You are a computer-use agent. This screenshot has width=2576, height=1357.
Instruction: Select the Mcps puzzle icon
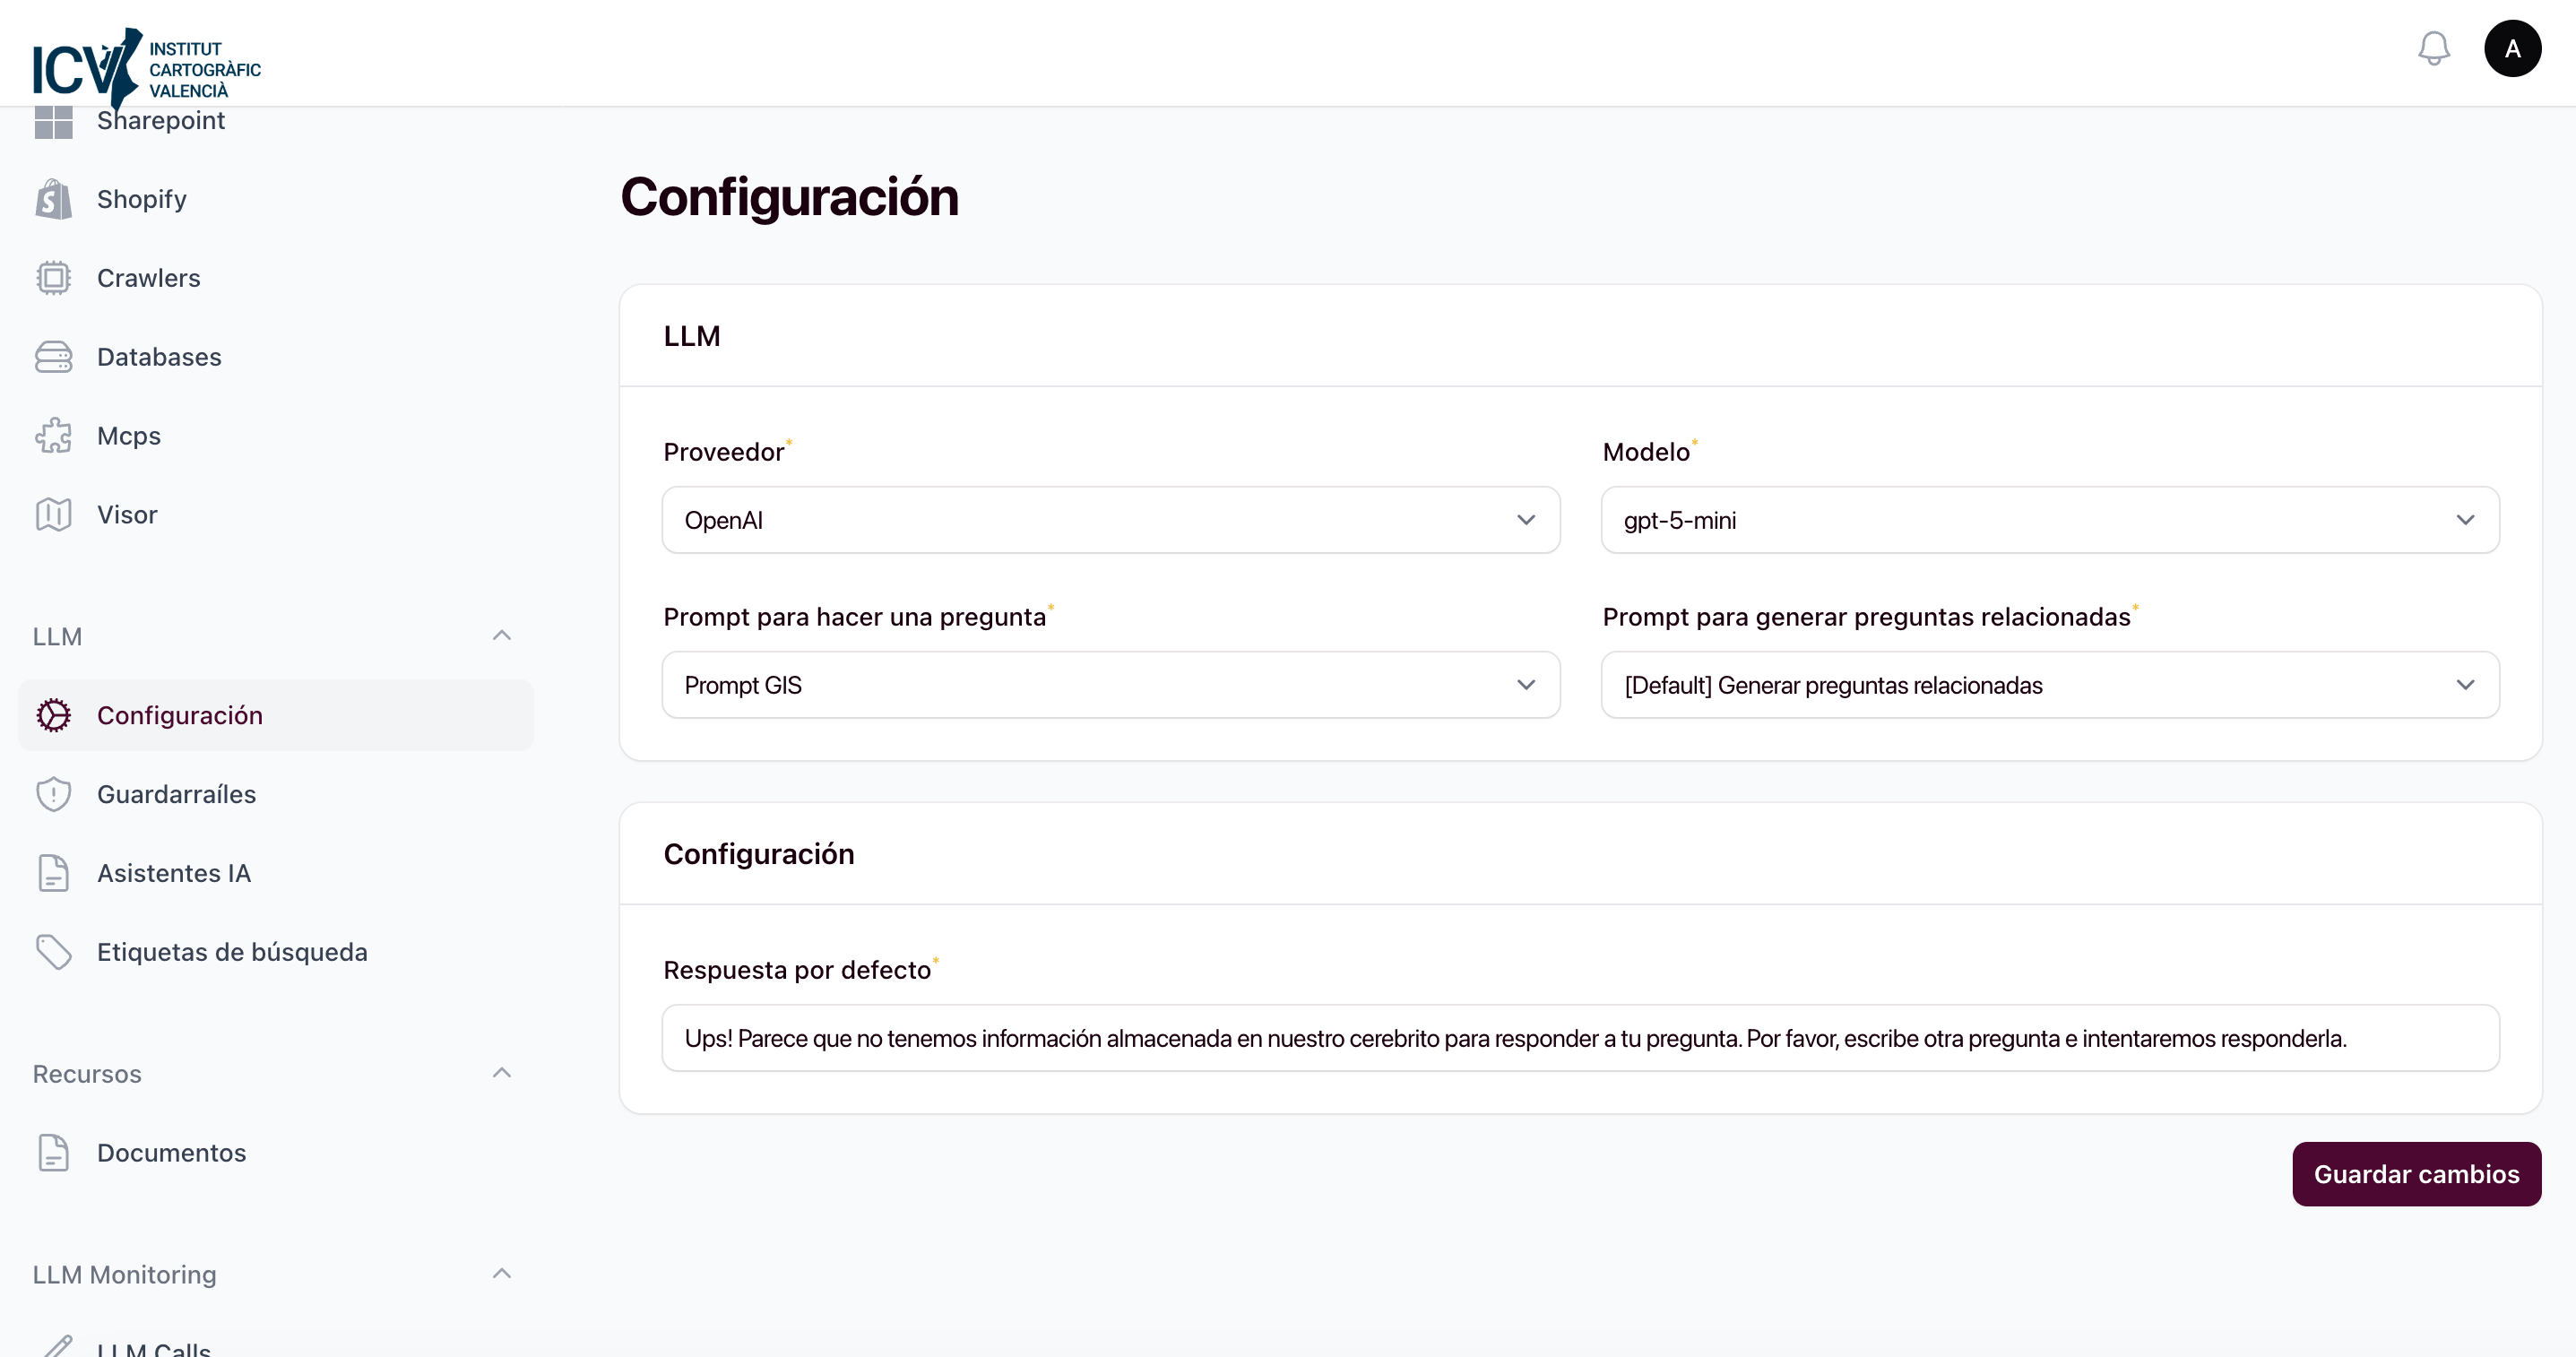[x=53, y=435]
